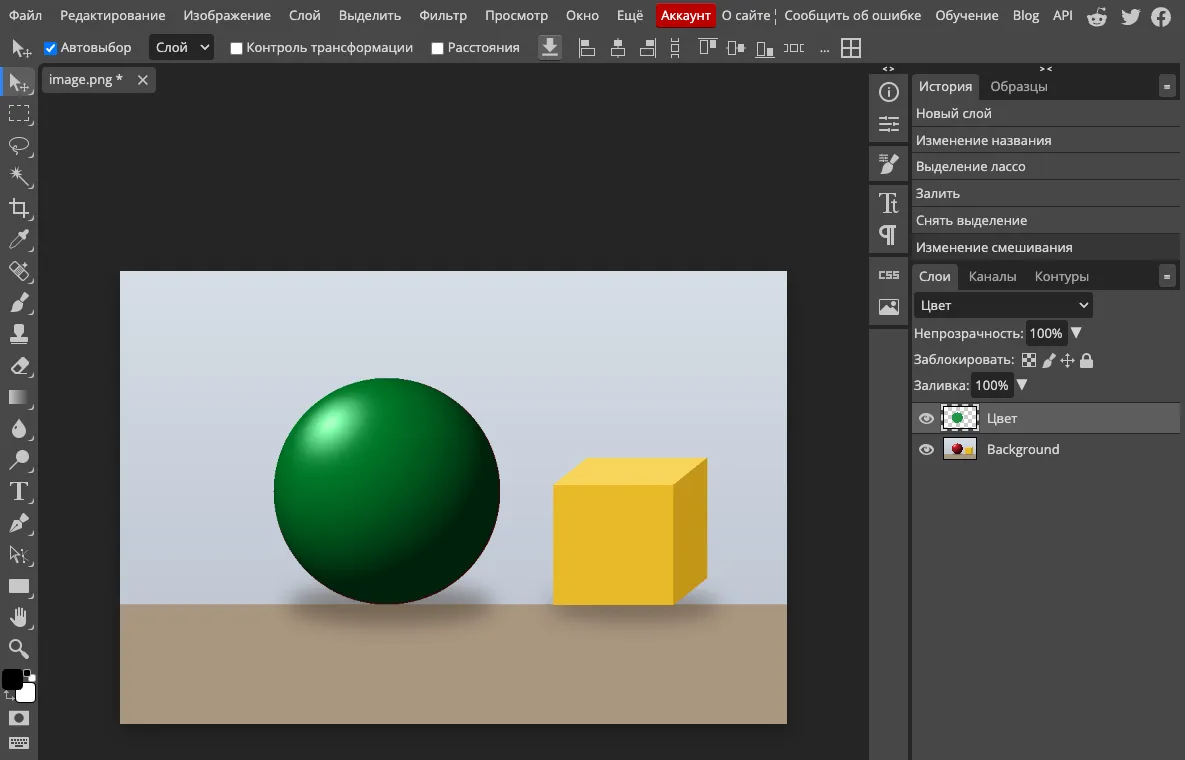Toggle lock all for layer
The image size is (1185, 760).
[x=1086, y=360]
